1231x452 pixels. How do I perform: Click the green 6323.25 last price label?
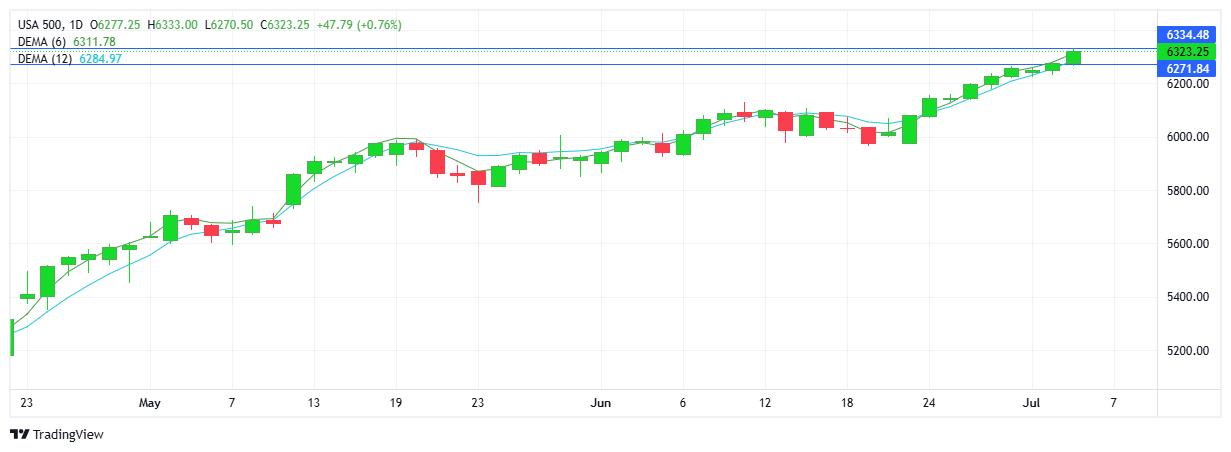point(1189,51)
